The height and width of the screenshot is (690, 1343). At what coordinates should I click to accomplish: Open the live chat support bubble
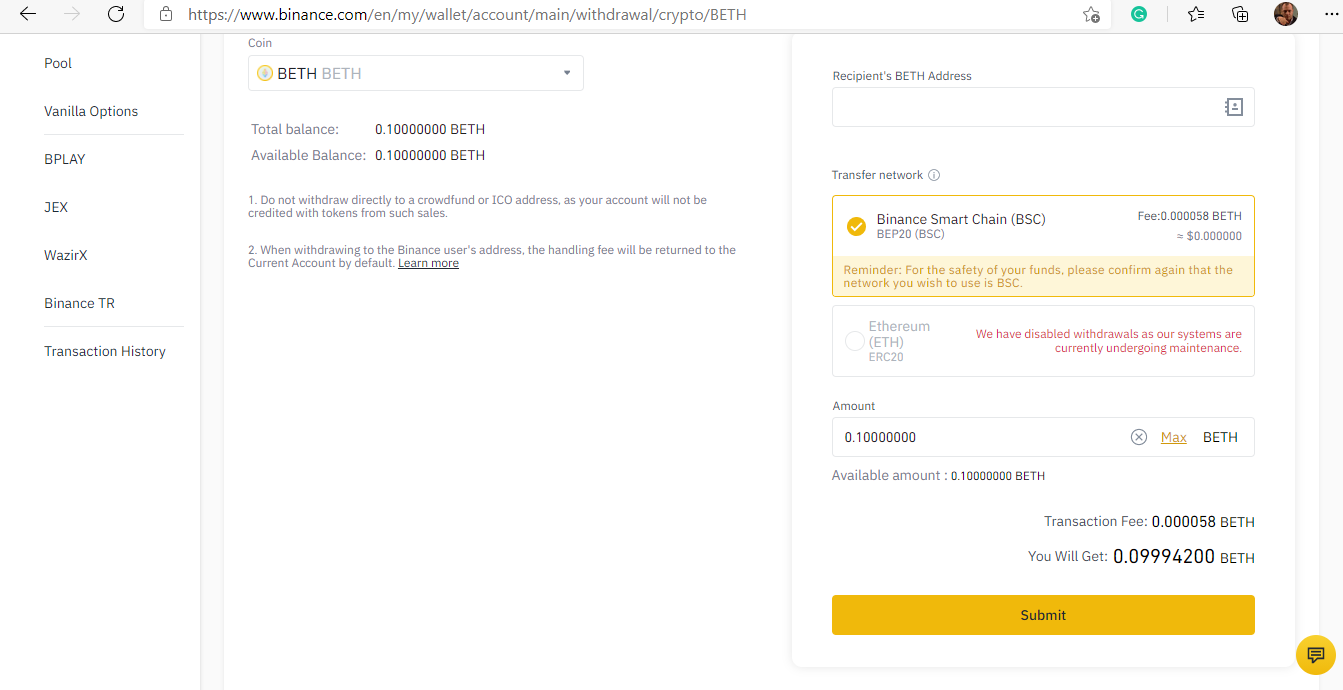(1316, 655)
